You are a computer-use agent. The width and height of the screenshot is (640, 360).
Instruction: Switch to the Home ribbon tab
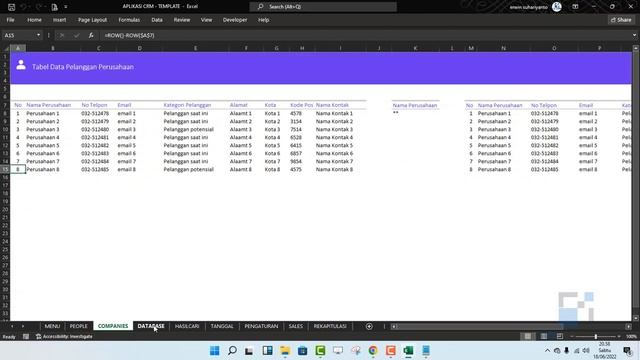point(34,20)
